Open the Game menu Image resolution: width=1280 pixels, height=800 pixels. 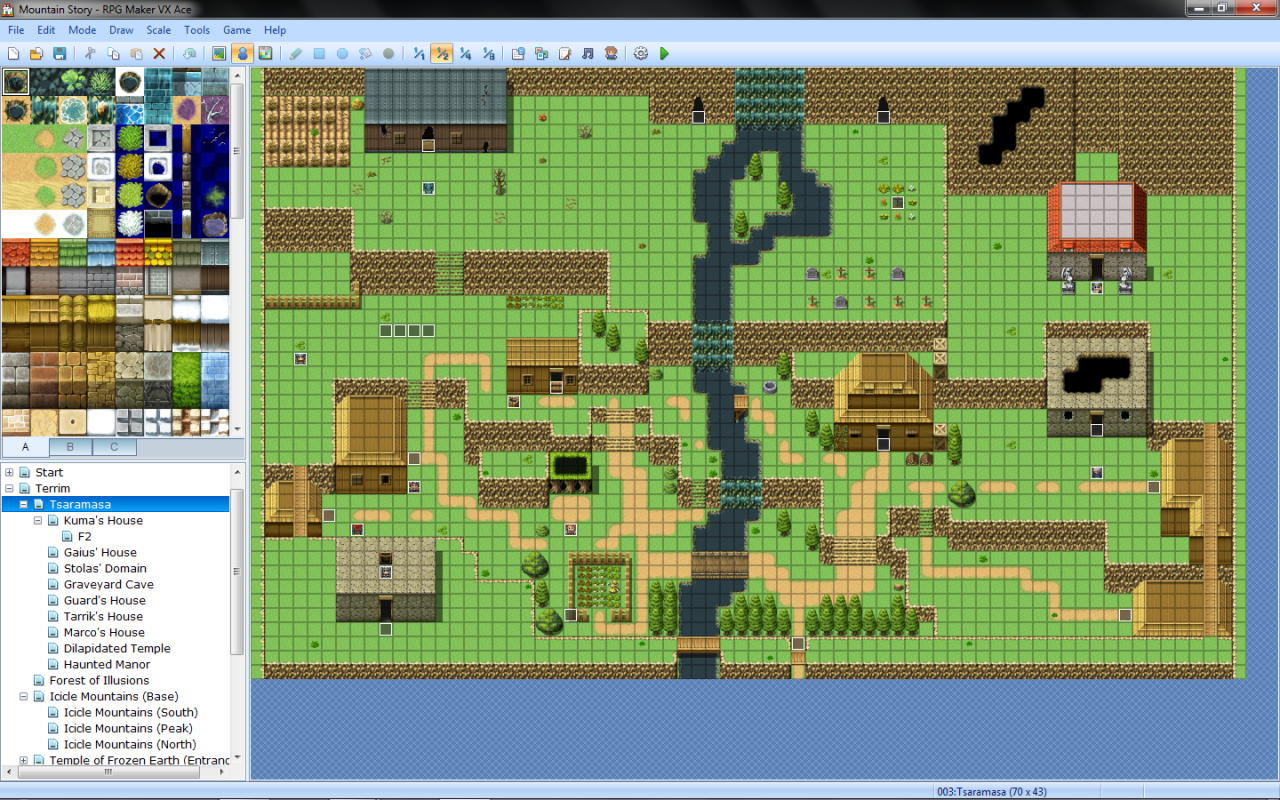237,30
